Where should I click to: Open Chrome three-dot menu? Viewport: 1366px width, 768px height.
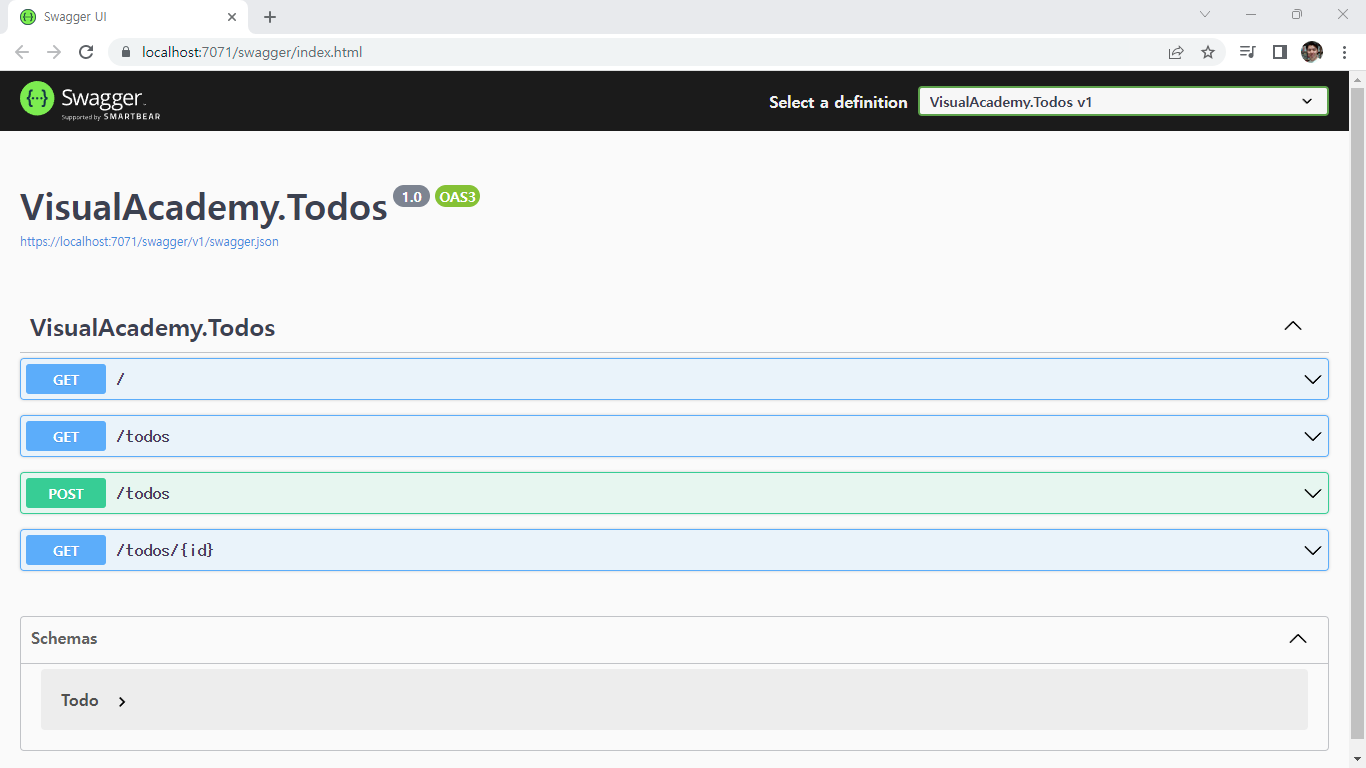1344,52
